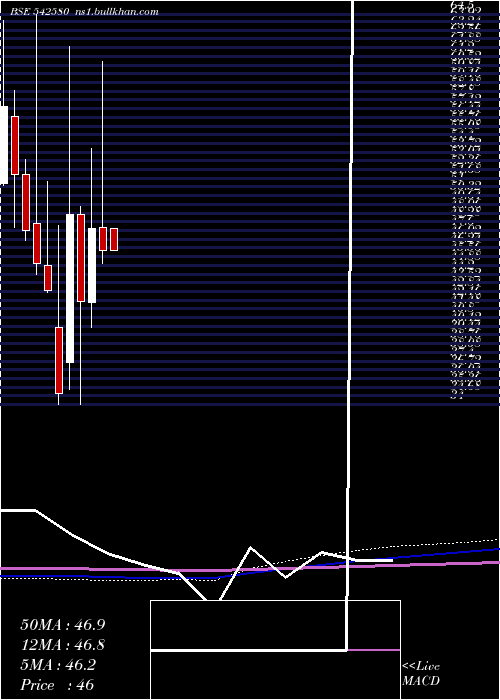Image resolution: width=500 pixels, height=700 pixels.
Task: Click the tall white candlestick body
Action: click(x=70, y=288)
